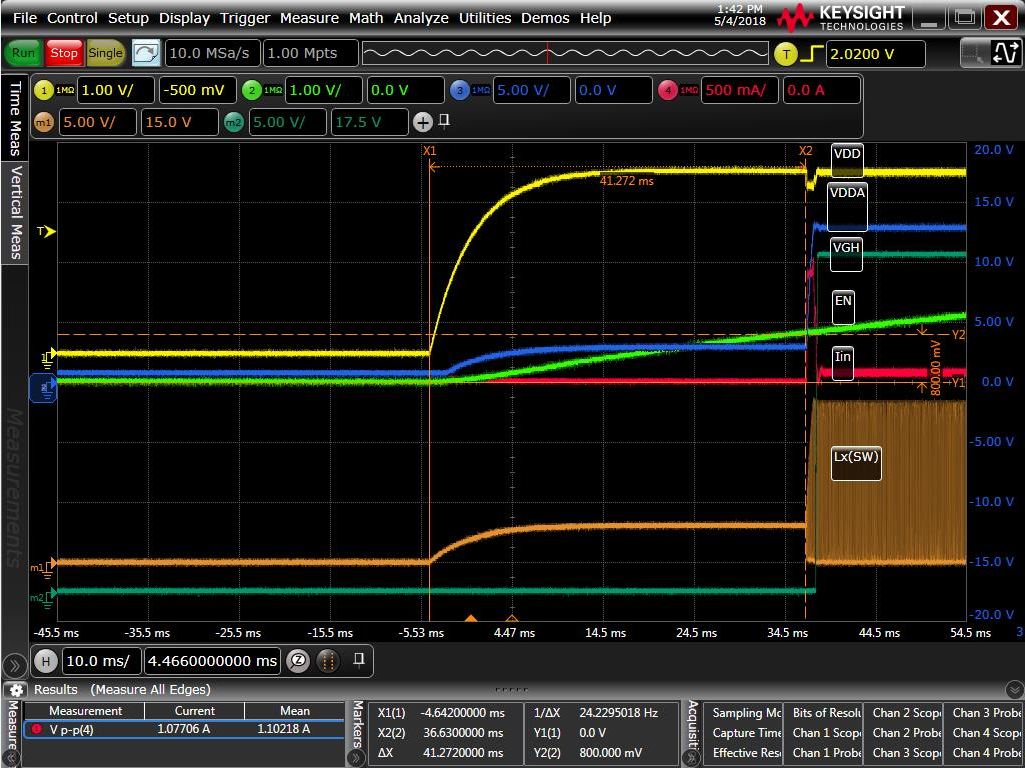Click the 2.0200 V trigger level field
1025x768 pixels.
pyautogui.click(x=875, y=54)
